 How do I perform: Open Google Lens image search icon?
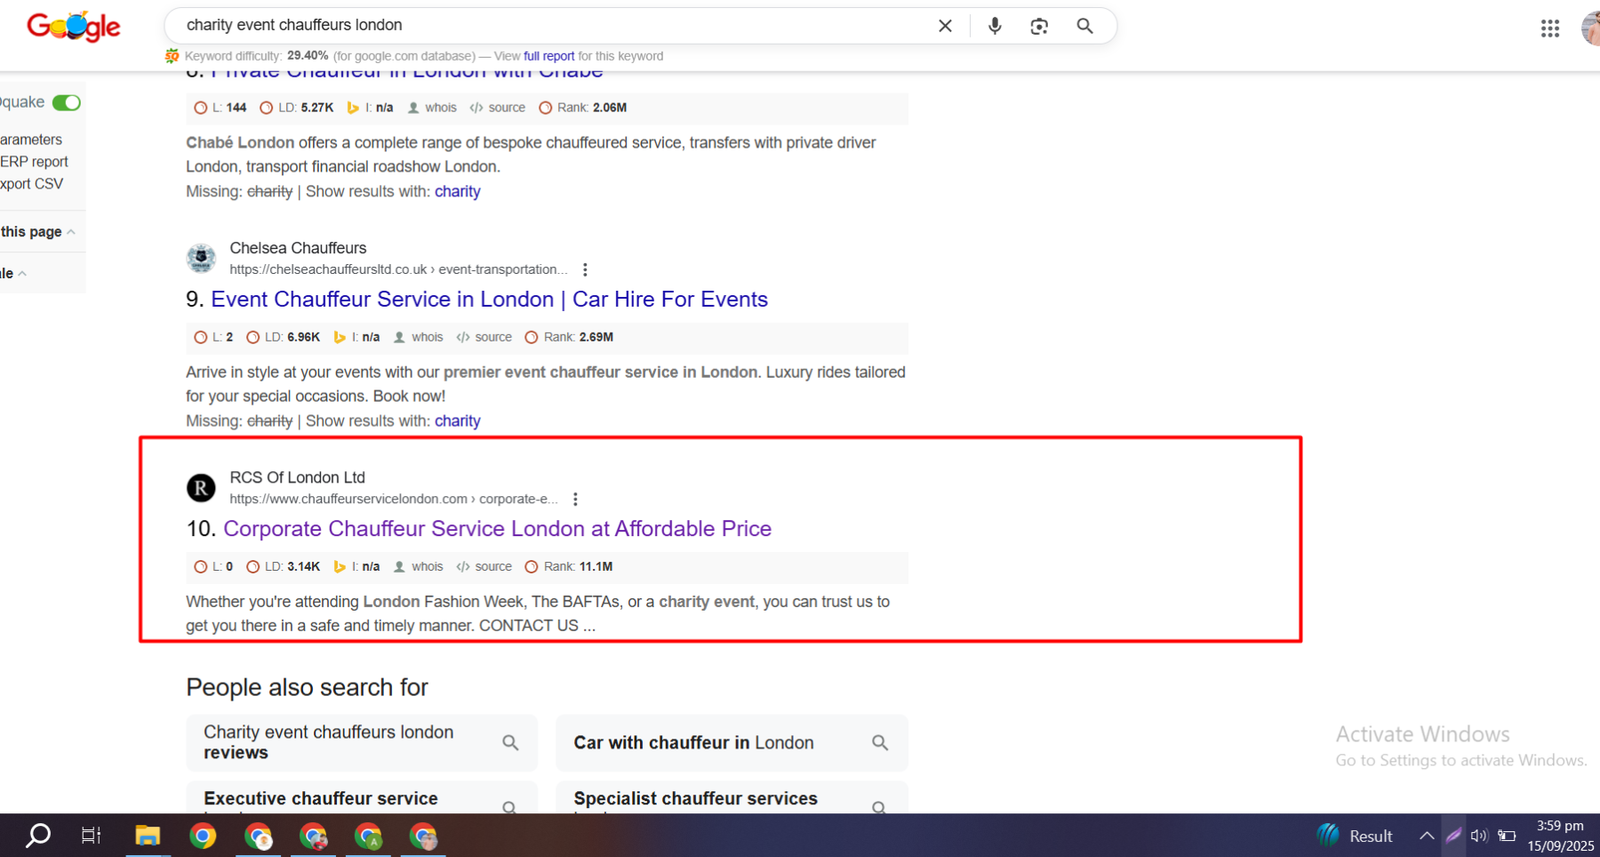1039,26
